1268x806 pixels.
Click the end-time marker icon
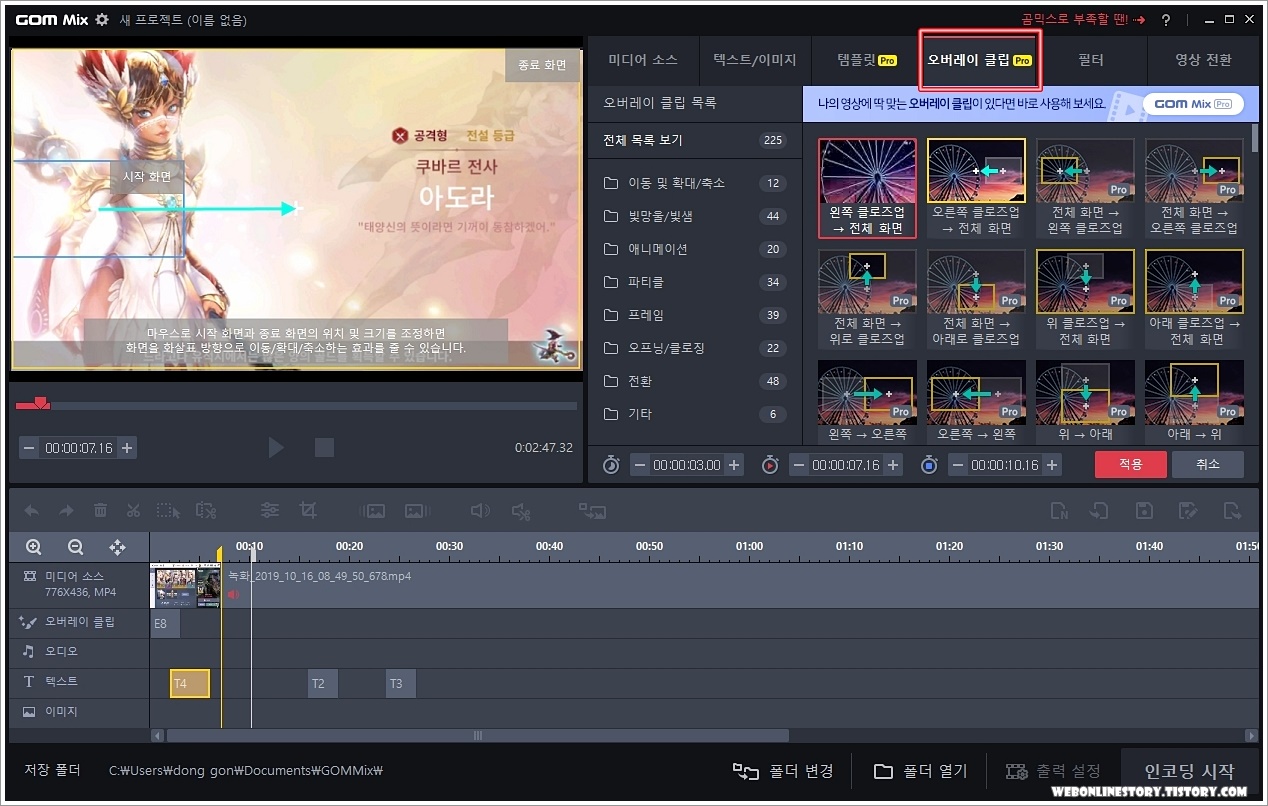(929, 464)
